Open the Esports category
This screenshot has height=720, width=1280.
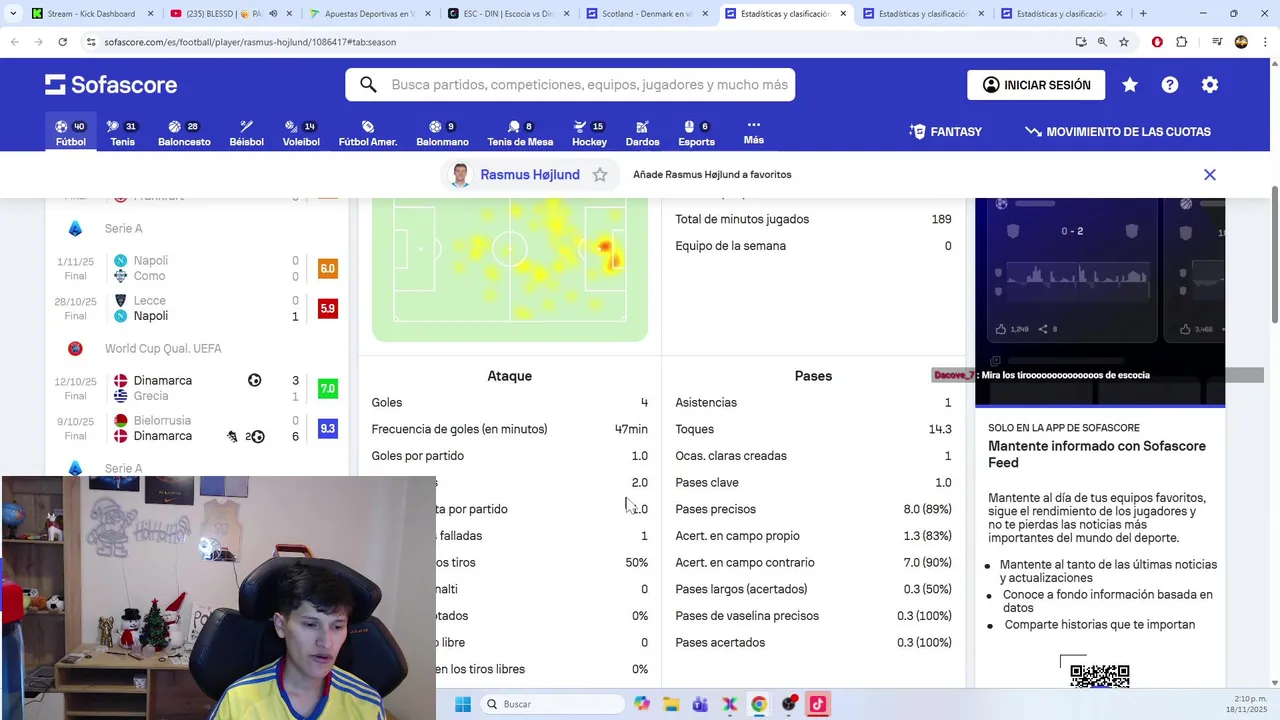[696, 133]
